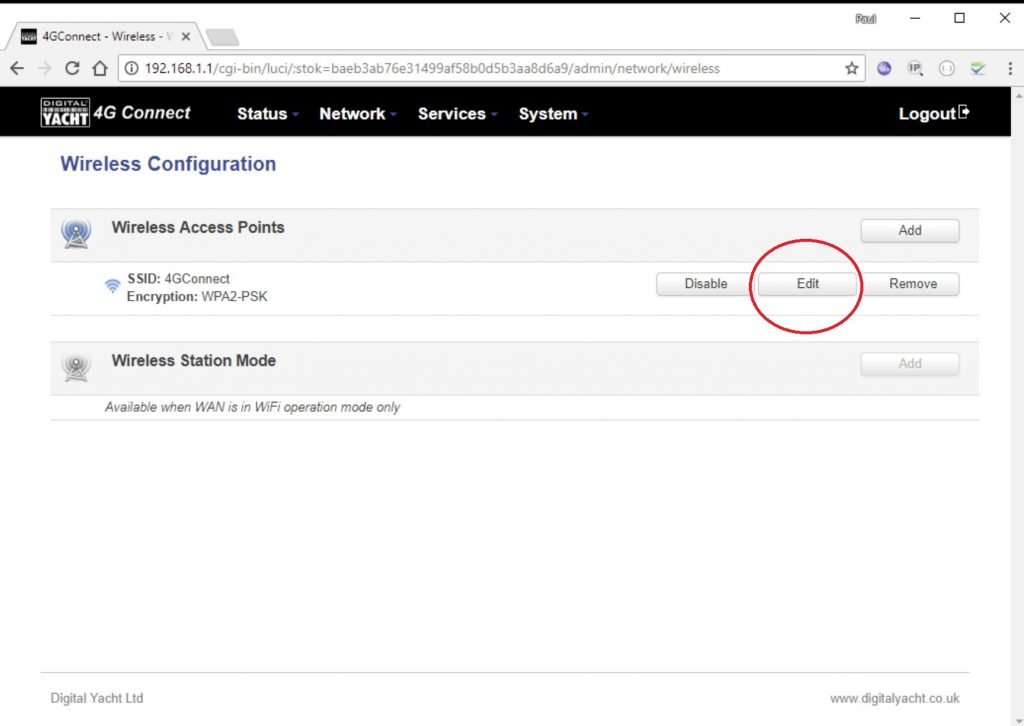Click the address bar URL field
The image size is (1024, 726).
[x=480, y=69]
